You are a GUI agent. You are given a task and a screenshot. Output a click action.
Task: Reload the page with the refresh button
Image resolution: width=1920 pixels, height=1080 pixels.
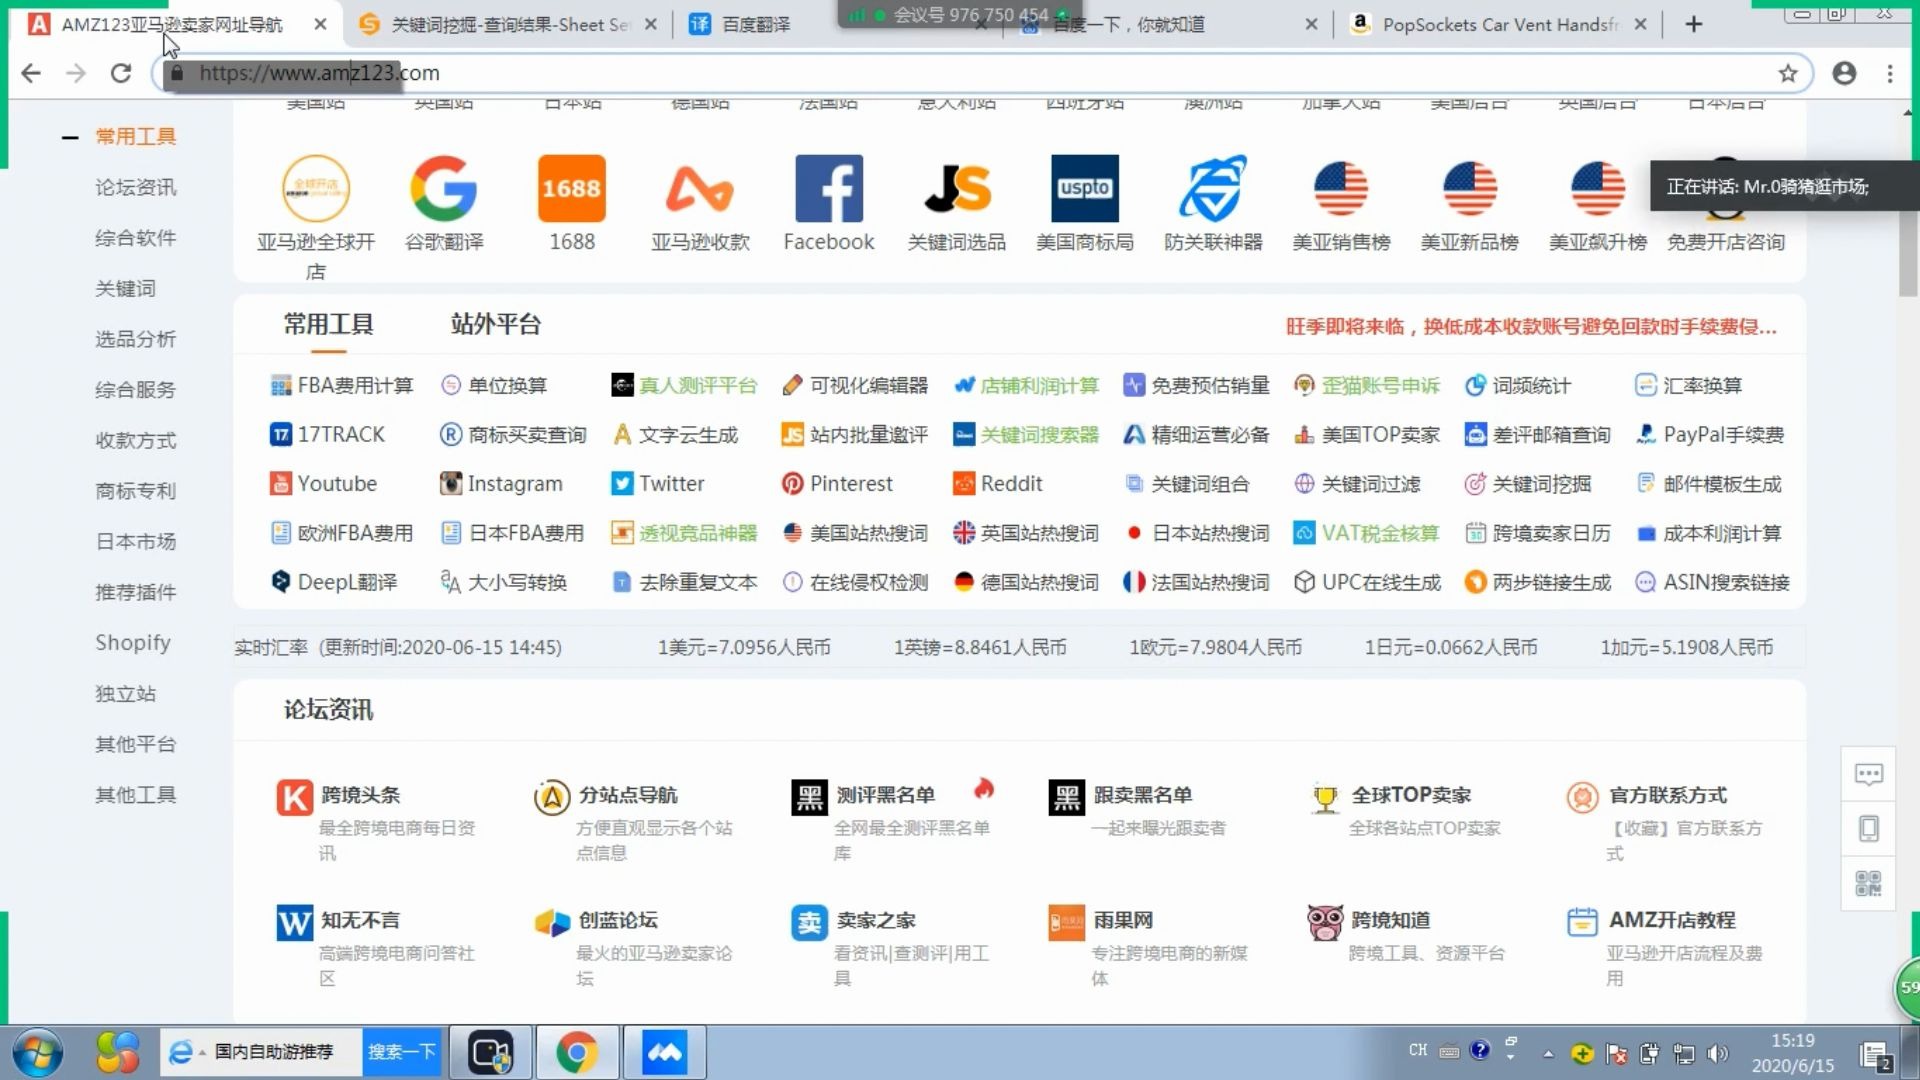(x=121, y=73)
